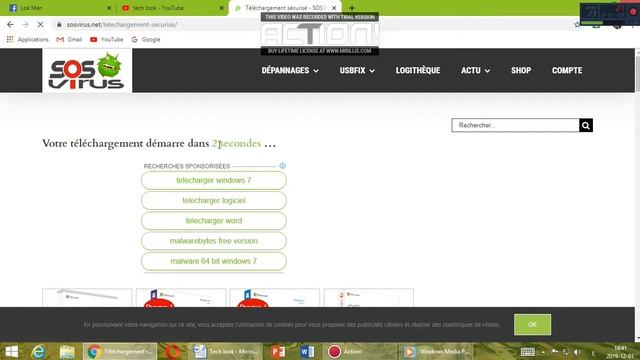Click 'malware 64 bit windows 7' link
640x360 pixels.
[213, 261]
